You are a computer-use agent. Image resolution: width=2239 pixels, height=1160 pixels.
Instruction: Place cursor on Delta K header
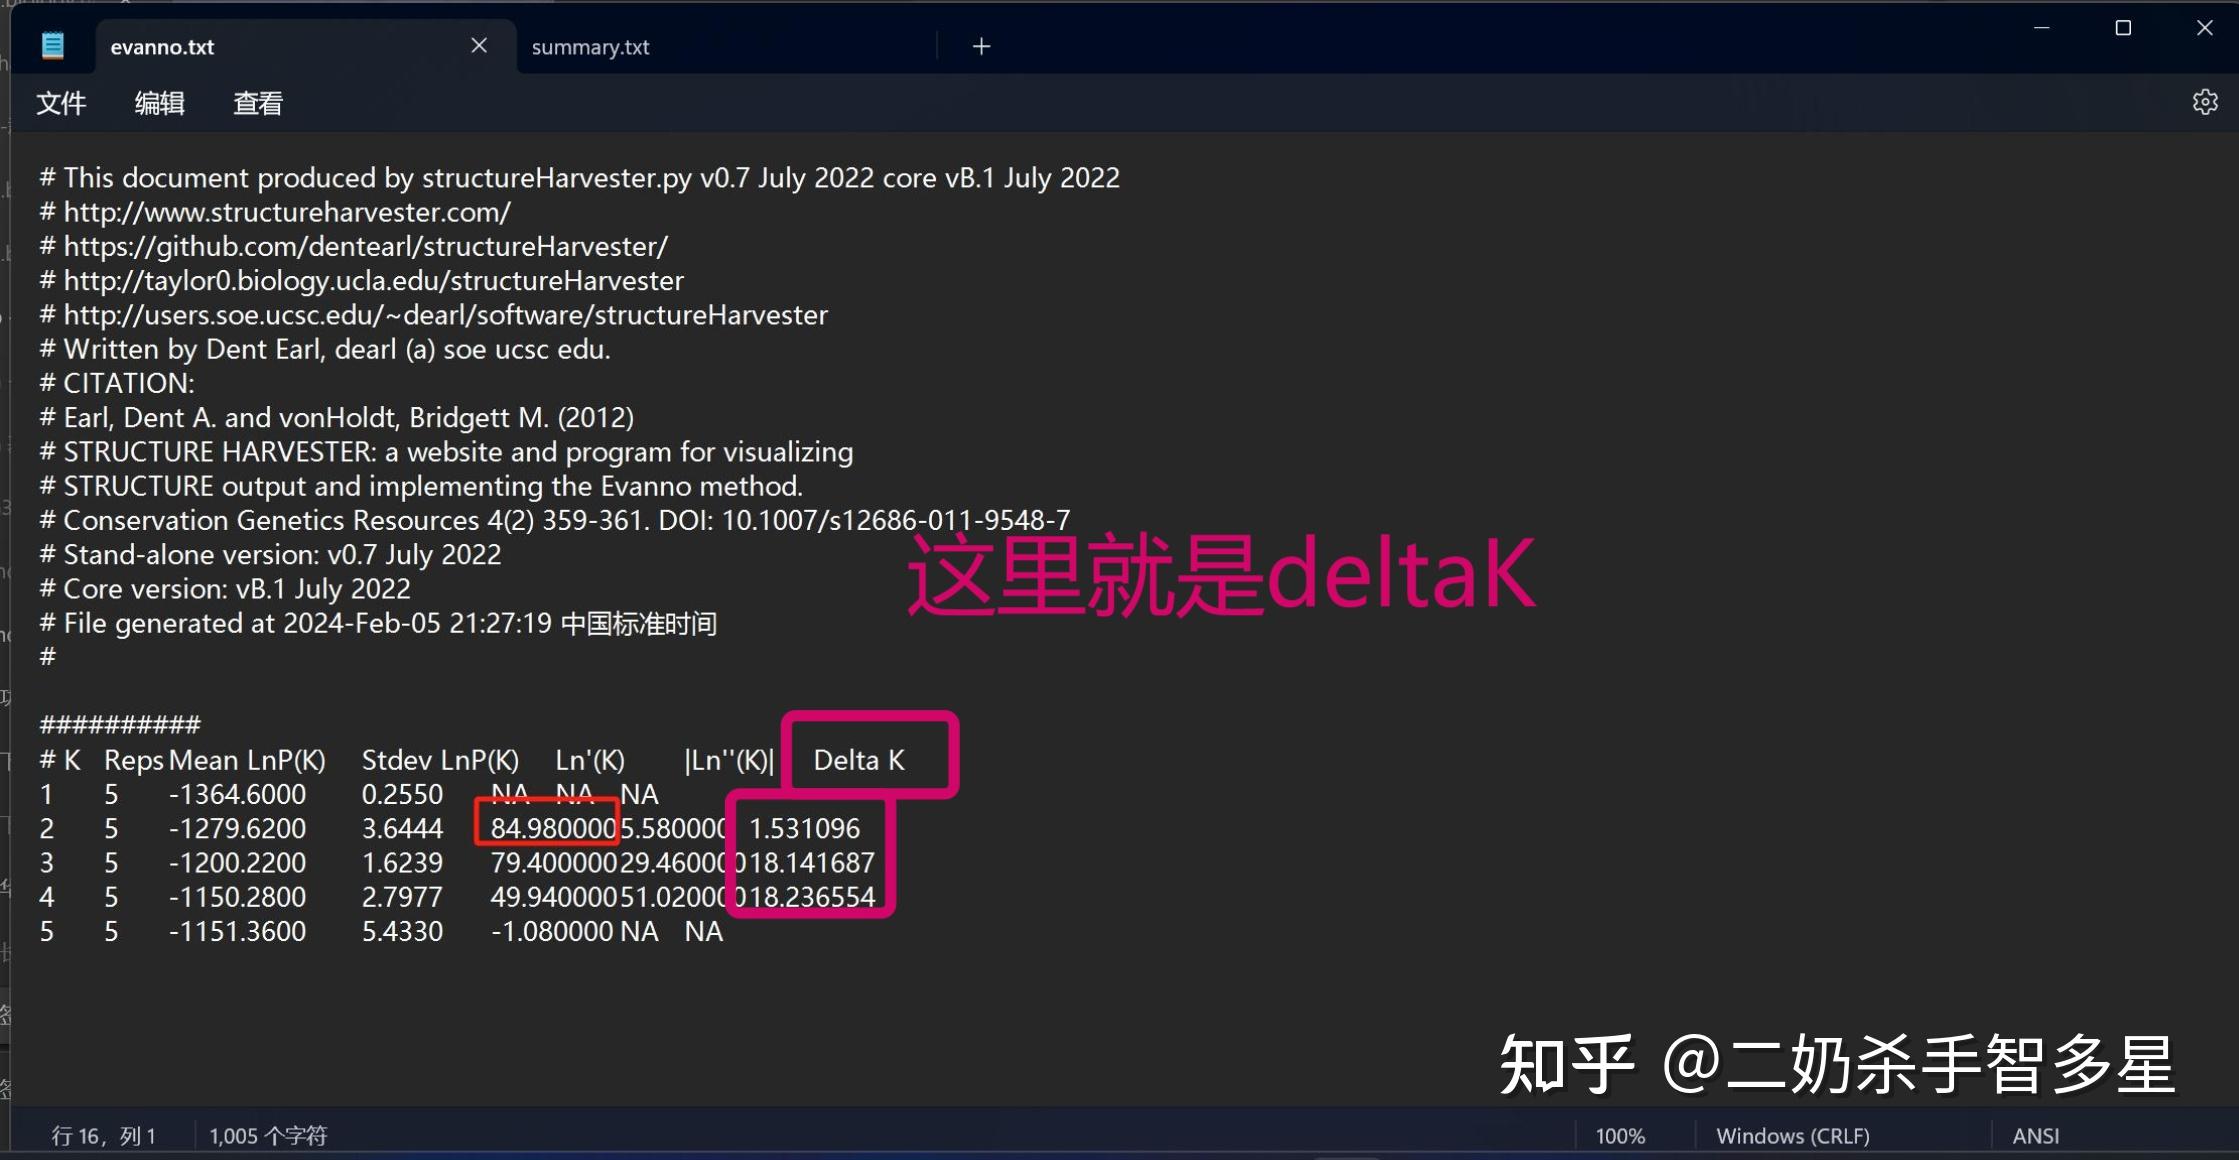pos(859,760)
